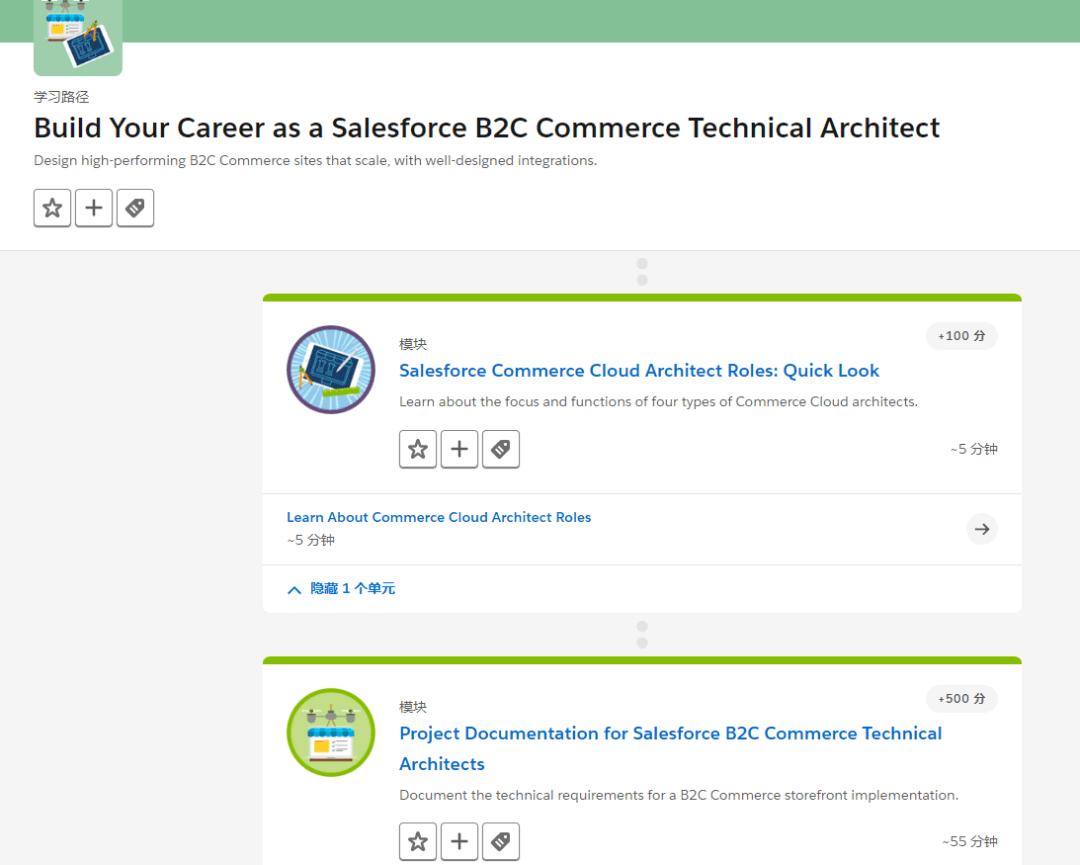Click the tag icon on the Quick Look module
1080x865 pixels.
coord(501,448)
